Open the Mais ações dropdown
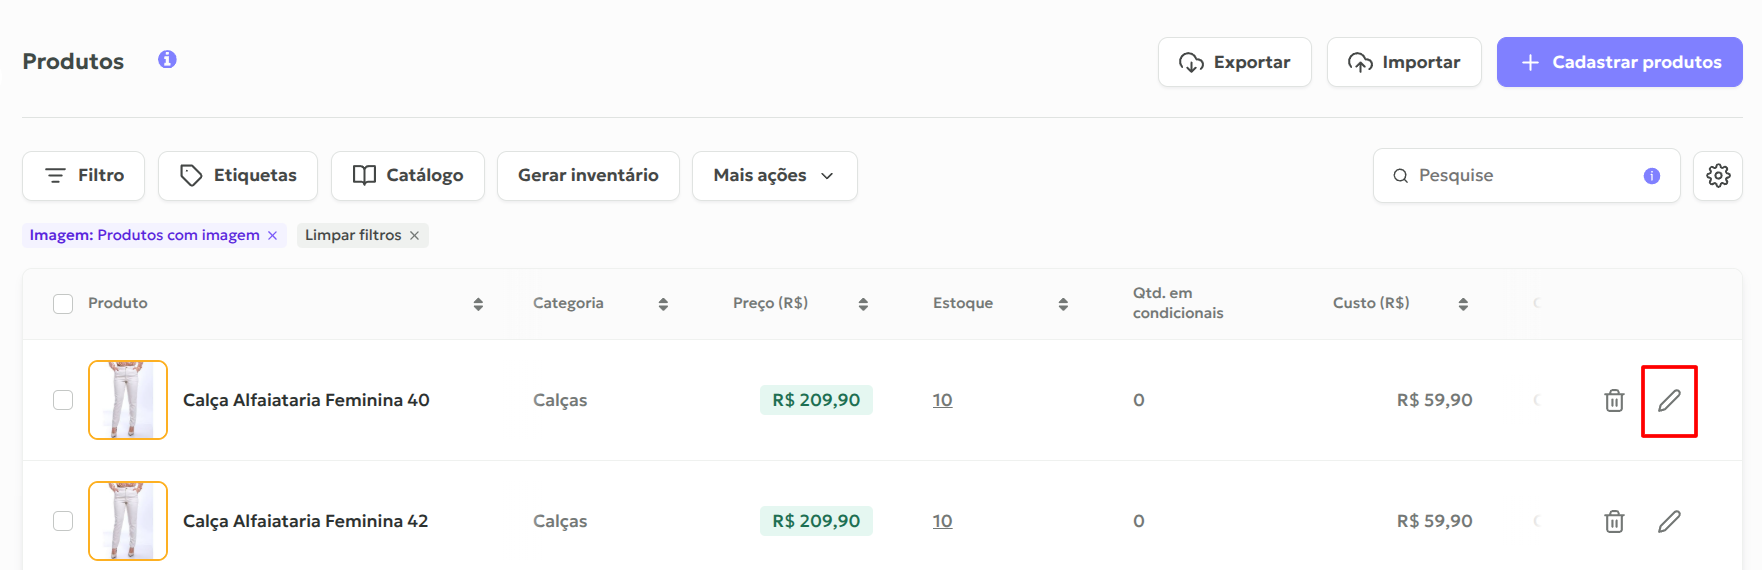The width and height of the screenshot is (1762, 570). [774, 176]
